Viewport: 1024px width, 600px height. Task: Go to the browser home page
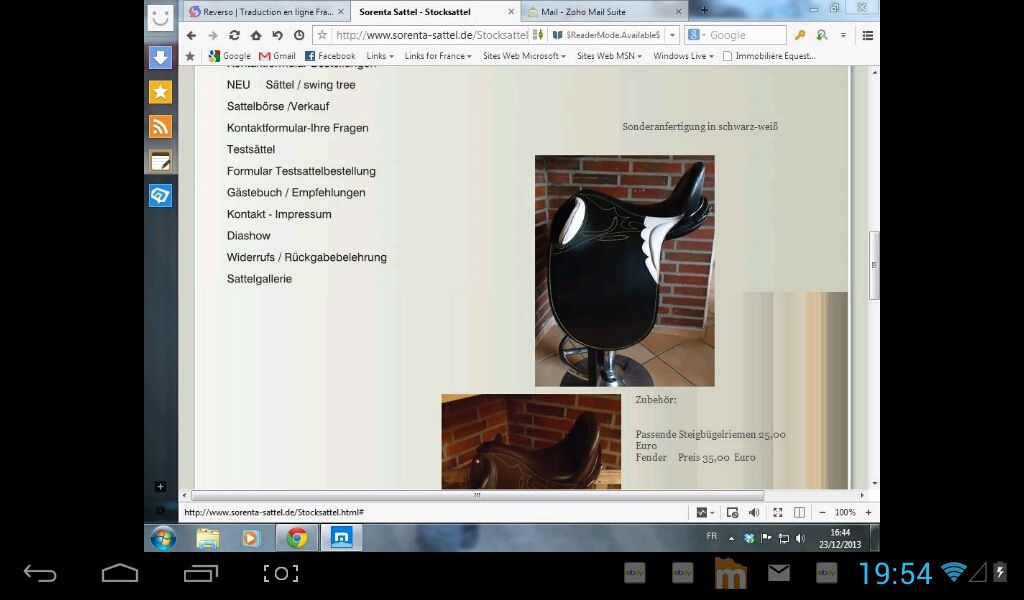(256, 35)
